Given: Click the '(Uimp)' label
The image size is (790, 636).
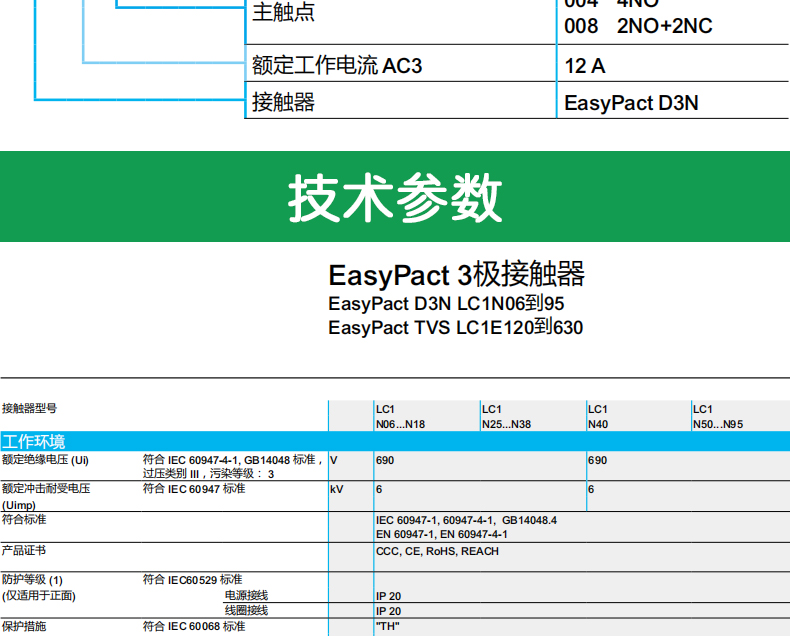Looking at the screenshot, I should click(x=19, y=505).
